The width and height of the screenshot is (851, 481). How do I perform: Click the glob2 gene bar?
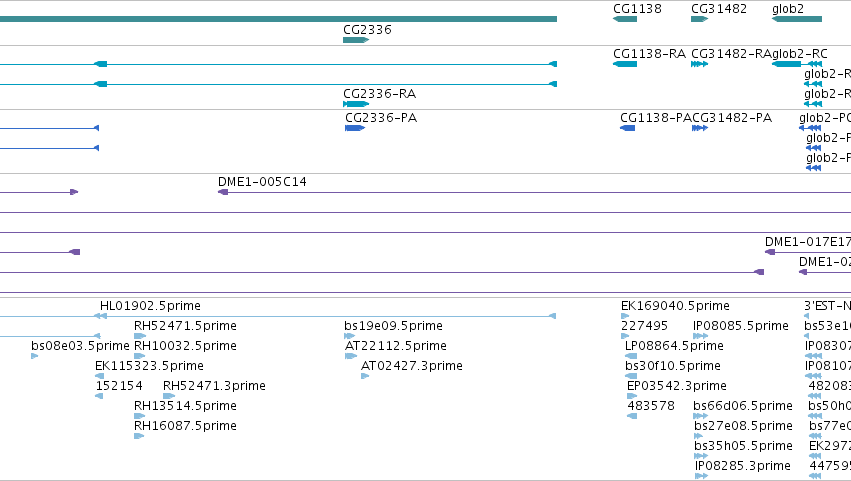click(797, 19)
